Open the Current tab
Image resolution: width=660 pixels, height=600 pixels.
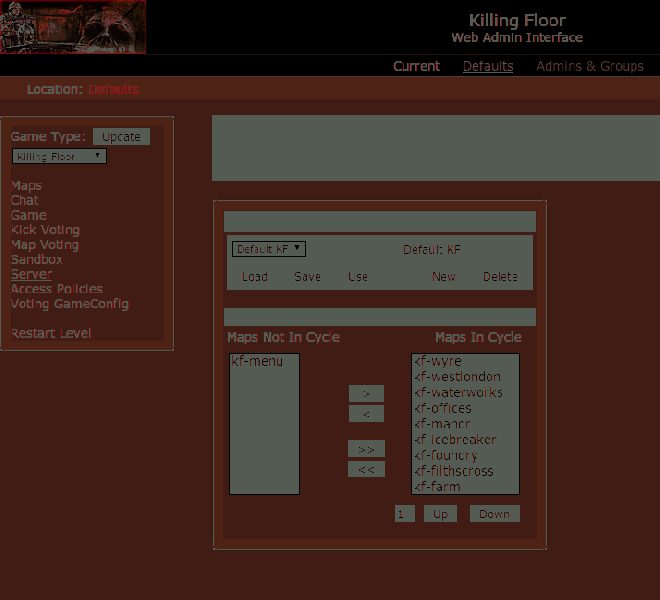pyautogui.click(x=416, y=66)
